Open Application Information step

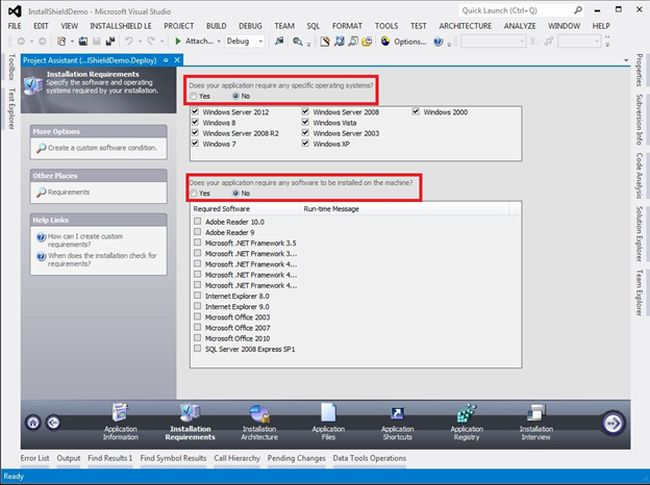(120, 422)
